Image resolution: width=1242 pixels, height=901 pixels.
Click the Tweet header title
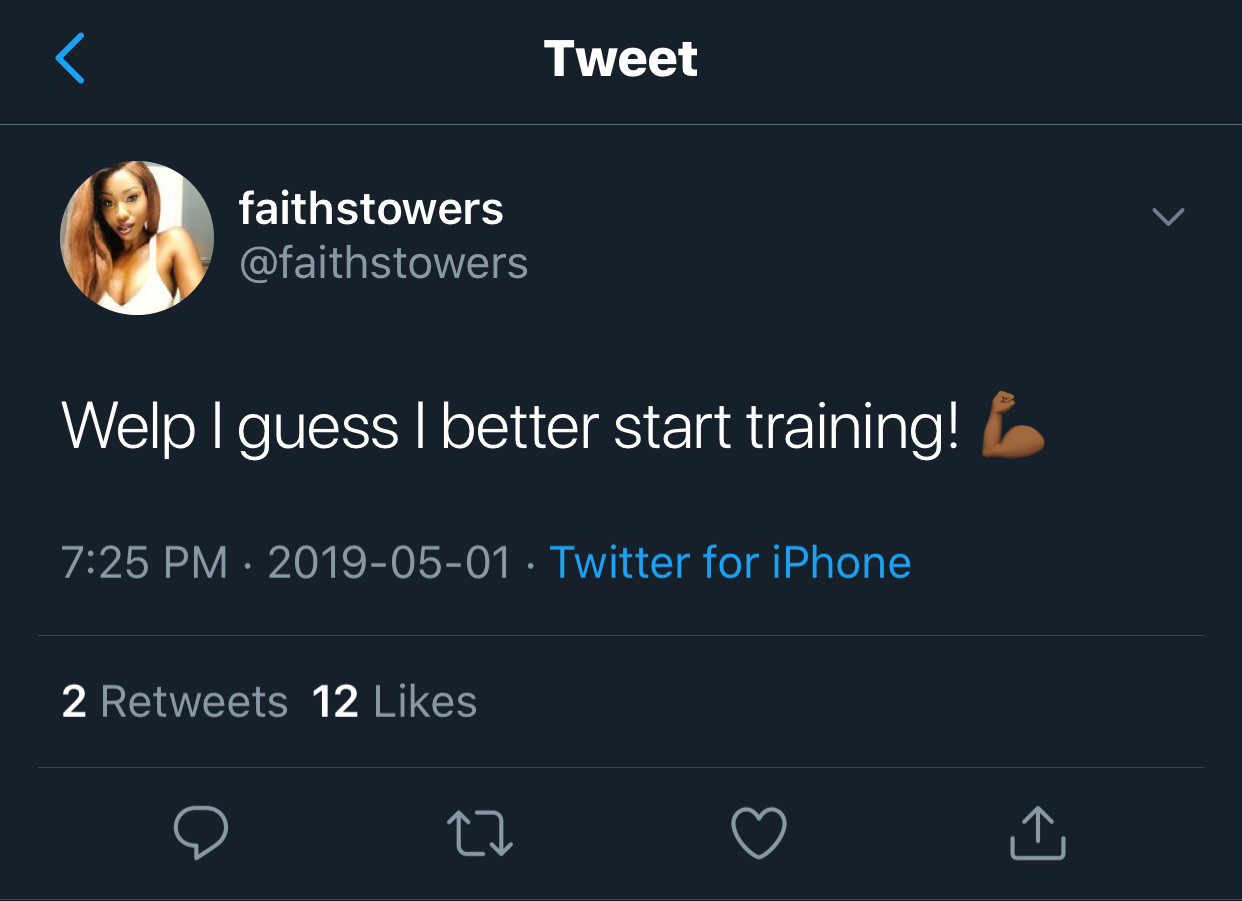(x=621, y=59)
